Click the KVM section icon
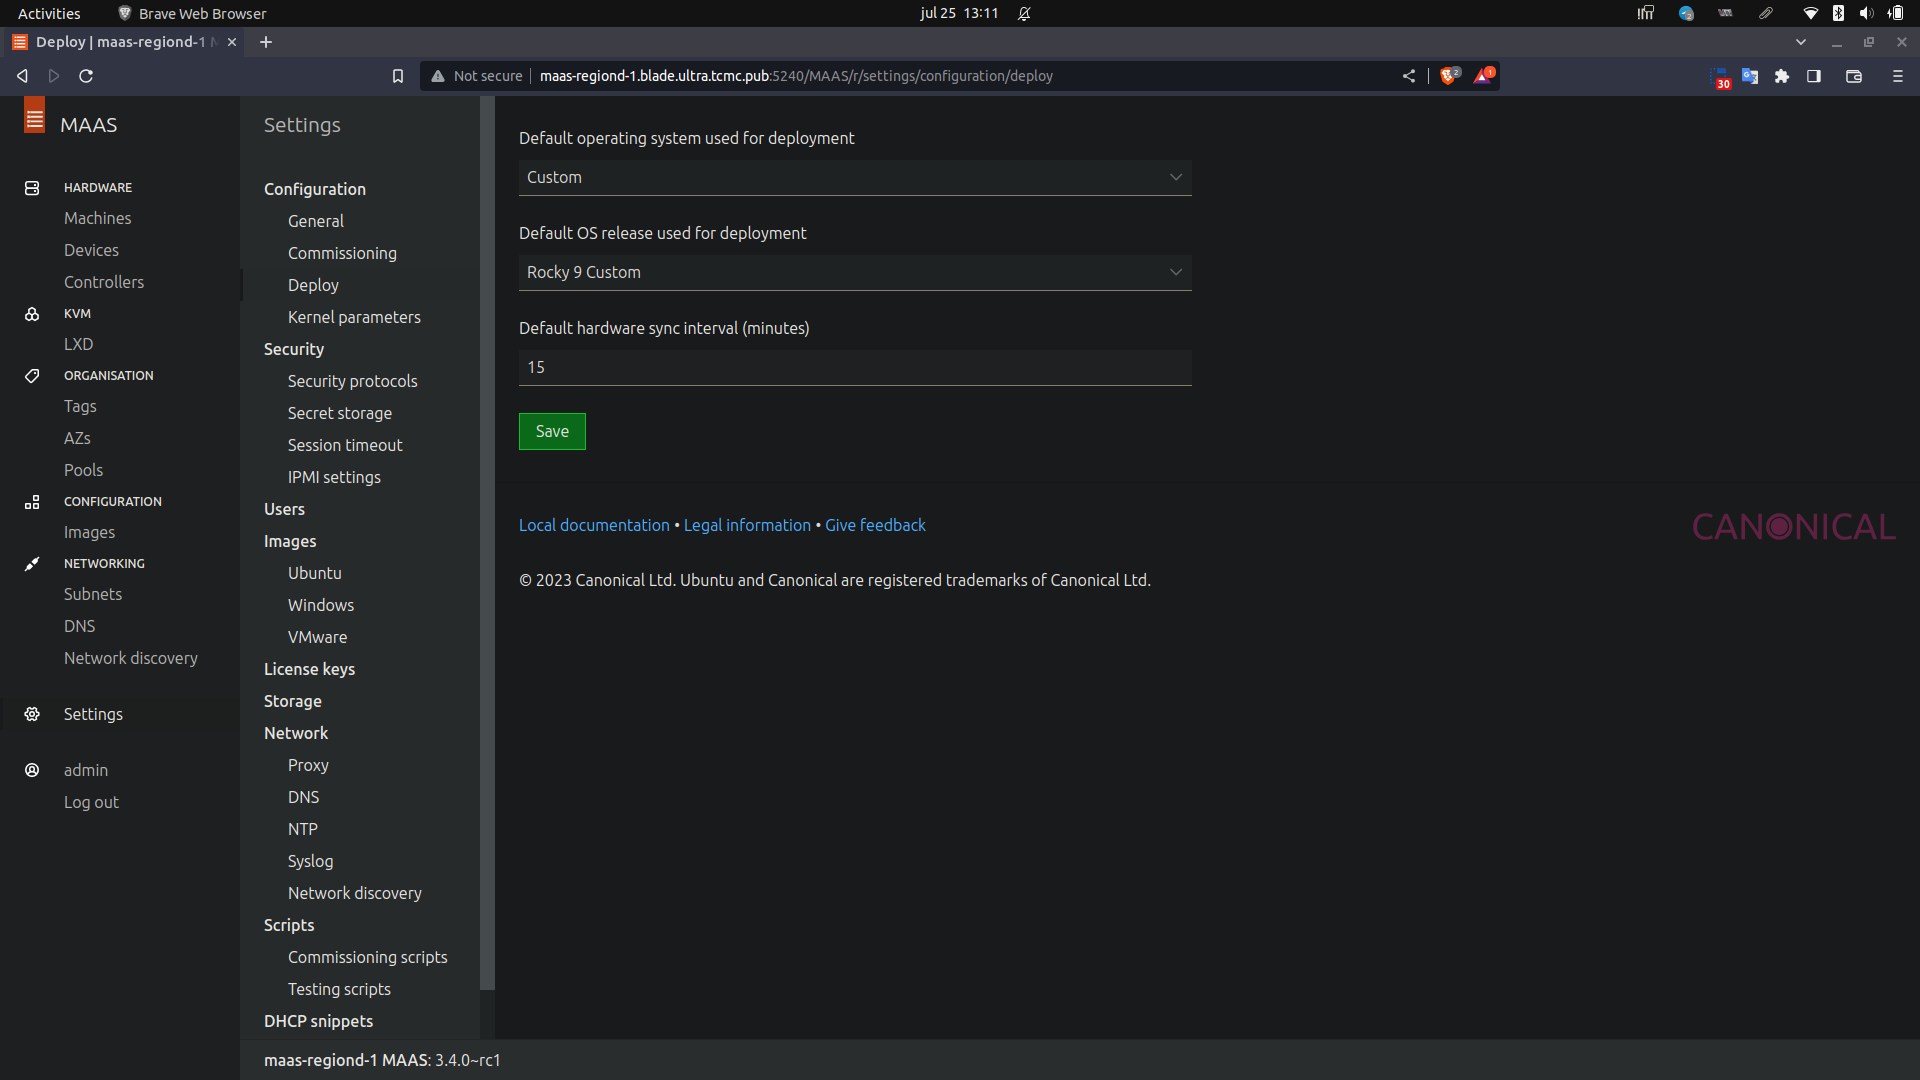 pyautogui.click(x=32, y=314)
